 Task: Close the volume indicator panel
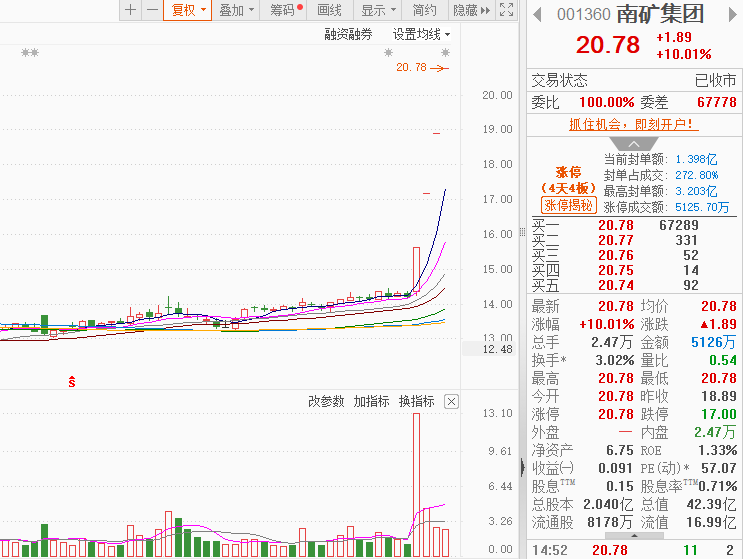coord(451,402)
